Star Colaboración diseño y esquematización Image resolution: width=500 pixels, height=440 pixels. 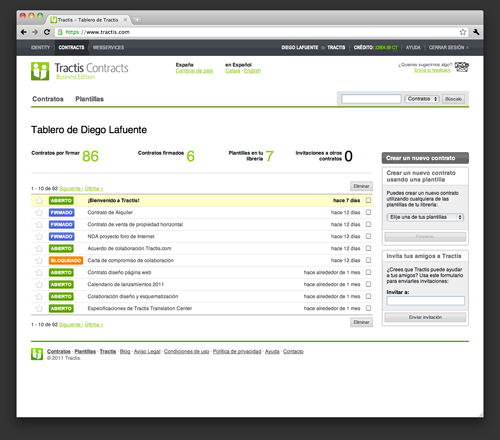39,296
